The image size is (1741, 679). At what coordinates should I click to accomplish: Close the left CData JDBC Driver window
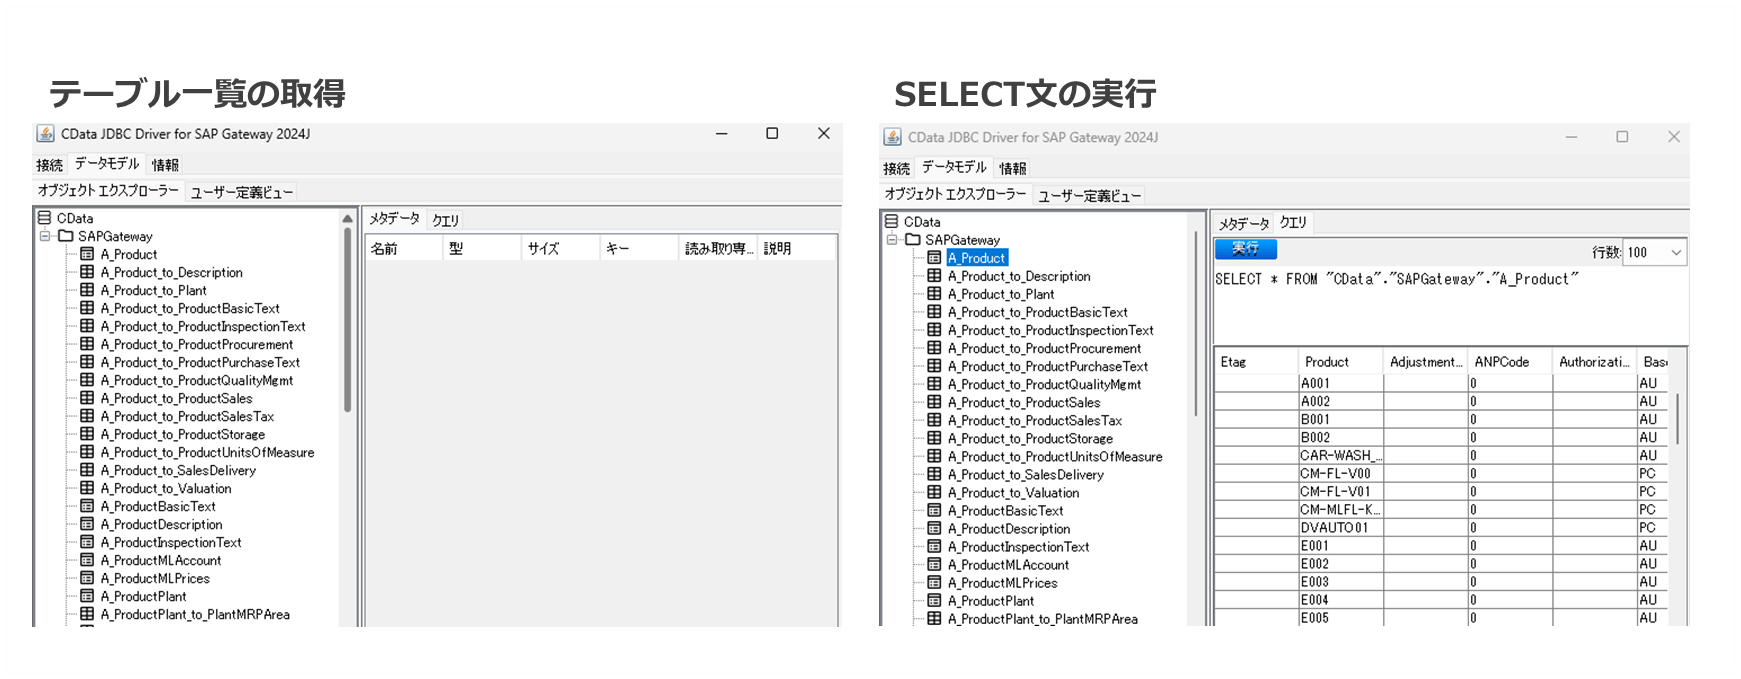(823, 133)
